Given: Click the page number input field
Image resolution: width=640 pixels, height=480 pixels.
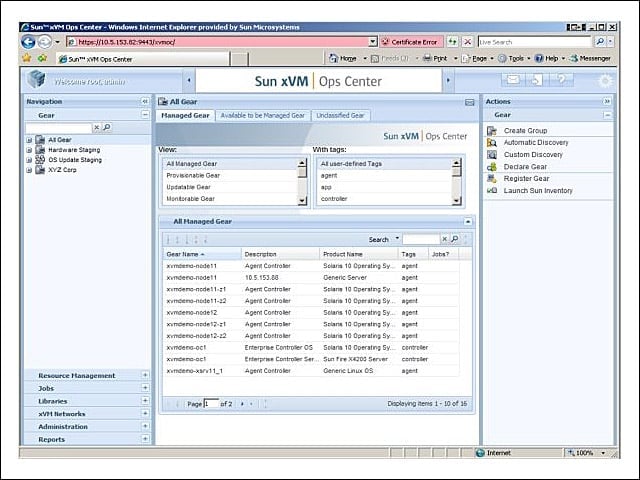Looking at the screenshot, I should [x=211, y=404].
